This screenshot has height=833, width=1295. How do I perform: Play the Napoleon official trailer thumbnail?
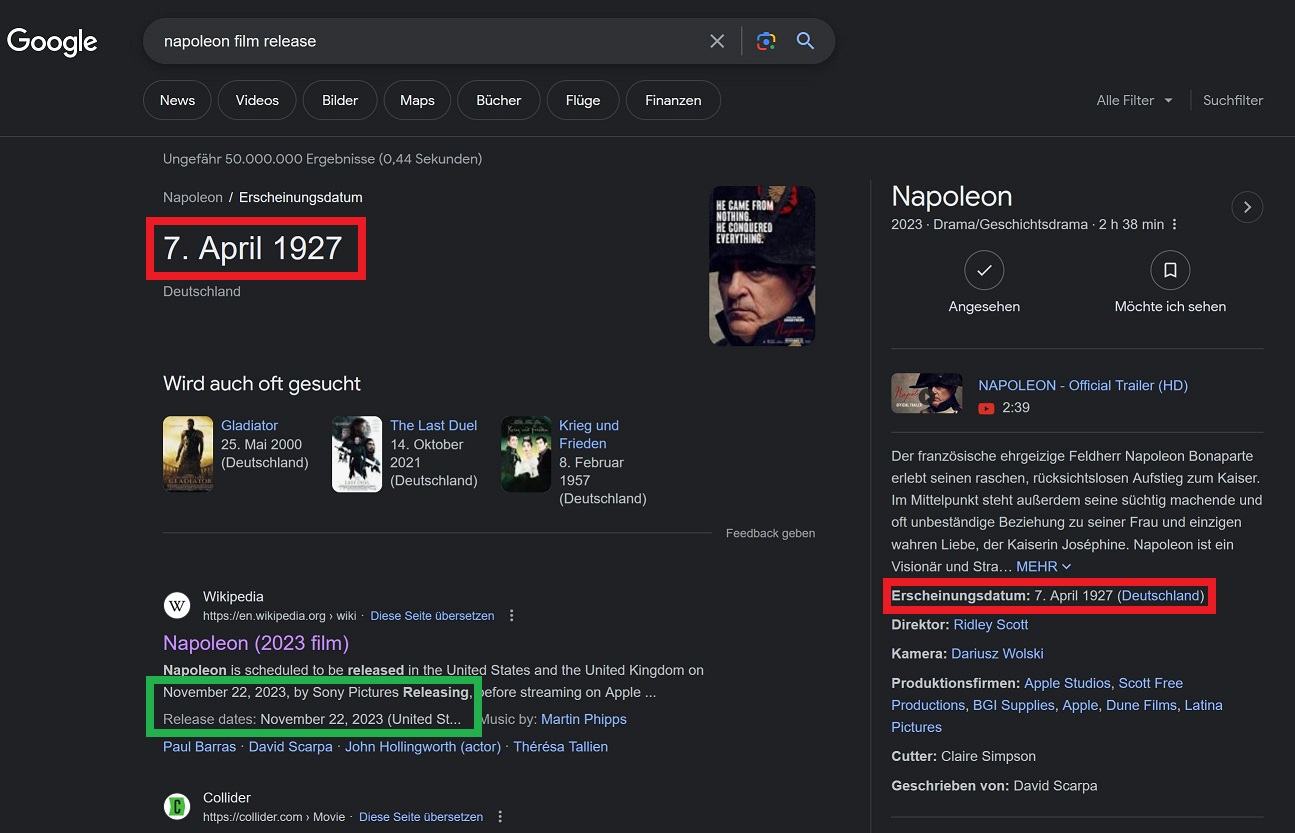(x=926, y=394)
